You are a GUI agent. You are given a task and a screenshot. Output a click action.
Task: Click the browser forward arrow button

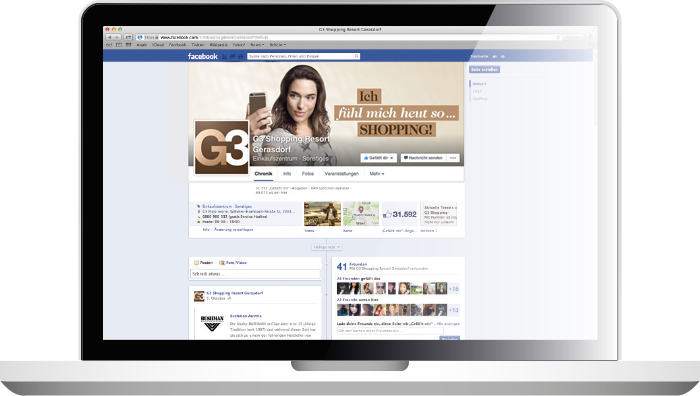[x=117, y=37]
